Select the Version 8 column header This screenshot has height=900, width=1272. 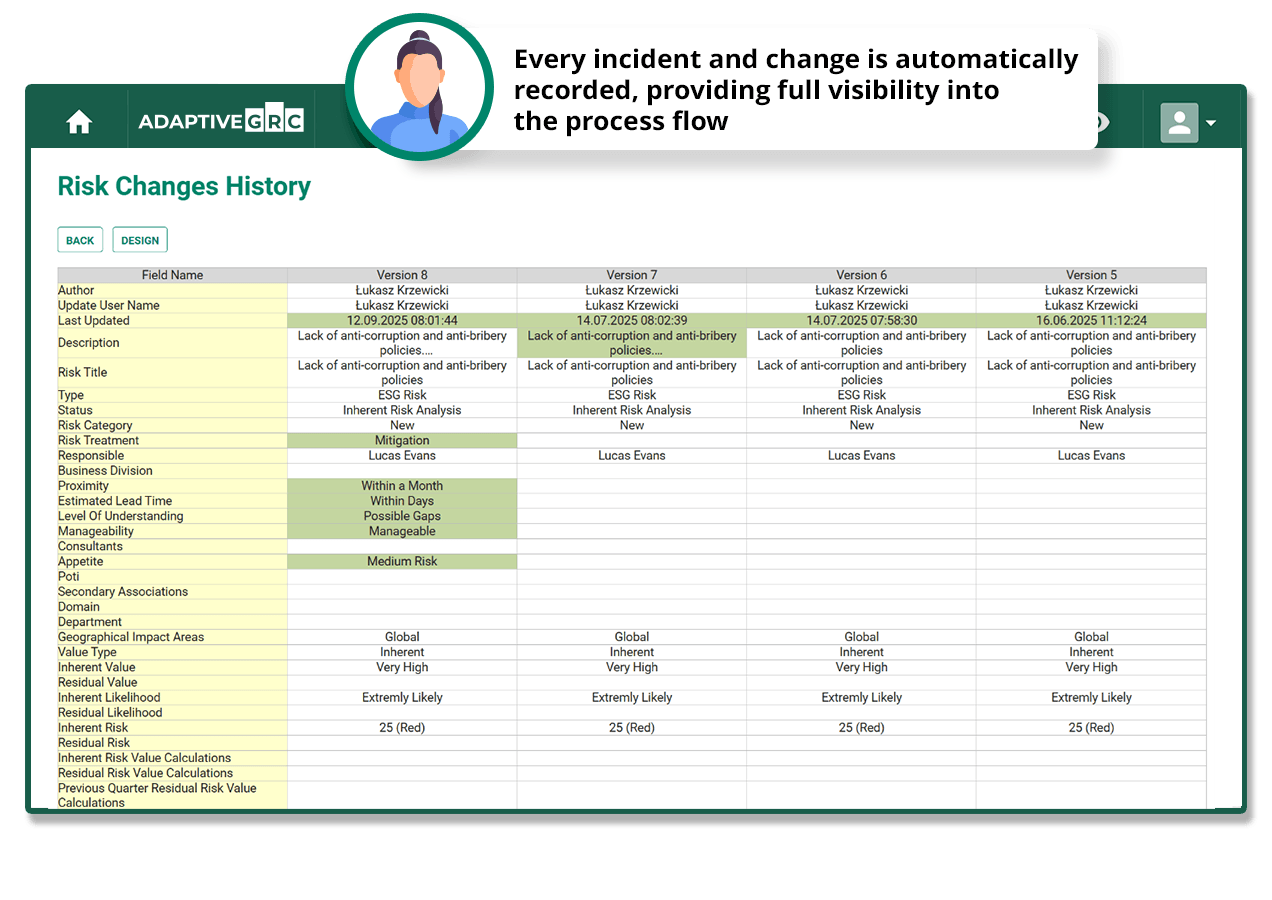pos(402,275)
